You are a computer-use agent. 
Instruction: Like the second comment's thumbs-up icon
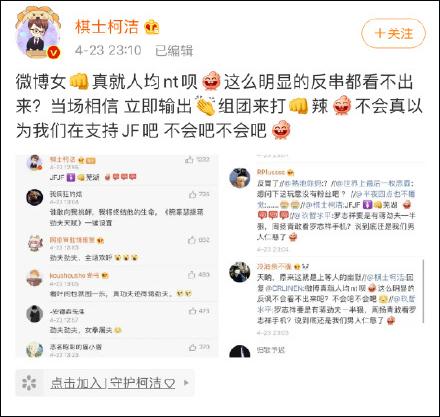tap(193, 194)
